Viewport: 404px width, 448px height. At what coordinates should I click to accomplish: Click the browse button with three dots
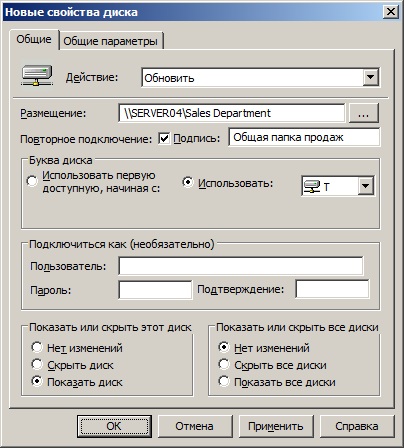(x=363, y=113)
